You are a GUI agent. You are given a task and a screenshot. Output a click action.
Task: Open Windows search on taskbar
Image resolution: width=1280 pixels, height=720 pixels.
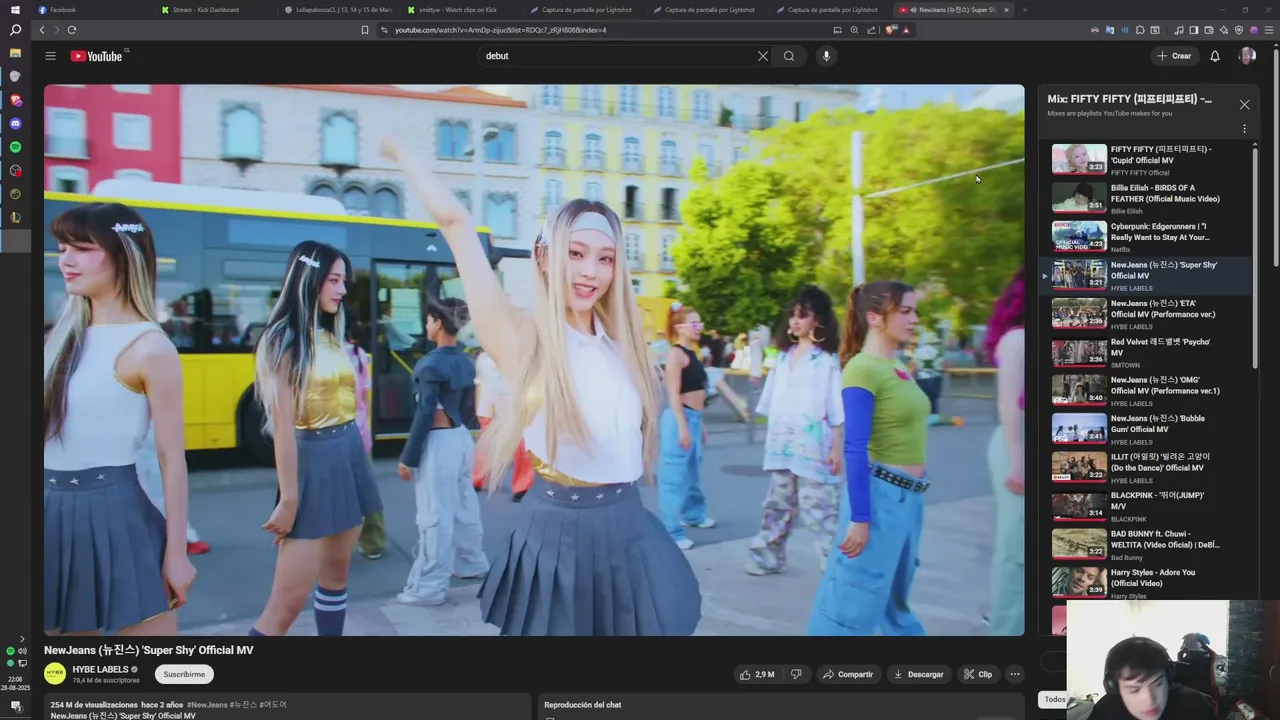tap(15, 30)
